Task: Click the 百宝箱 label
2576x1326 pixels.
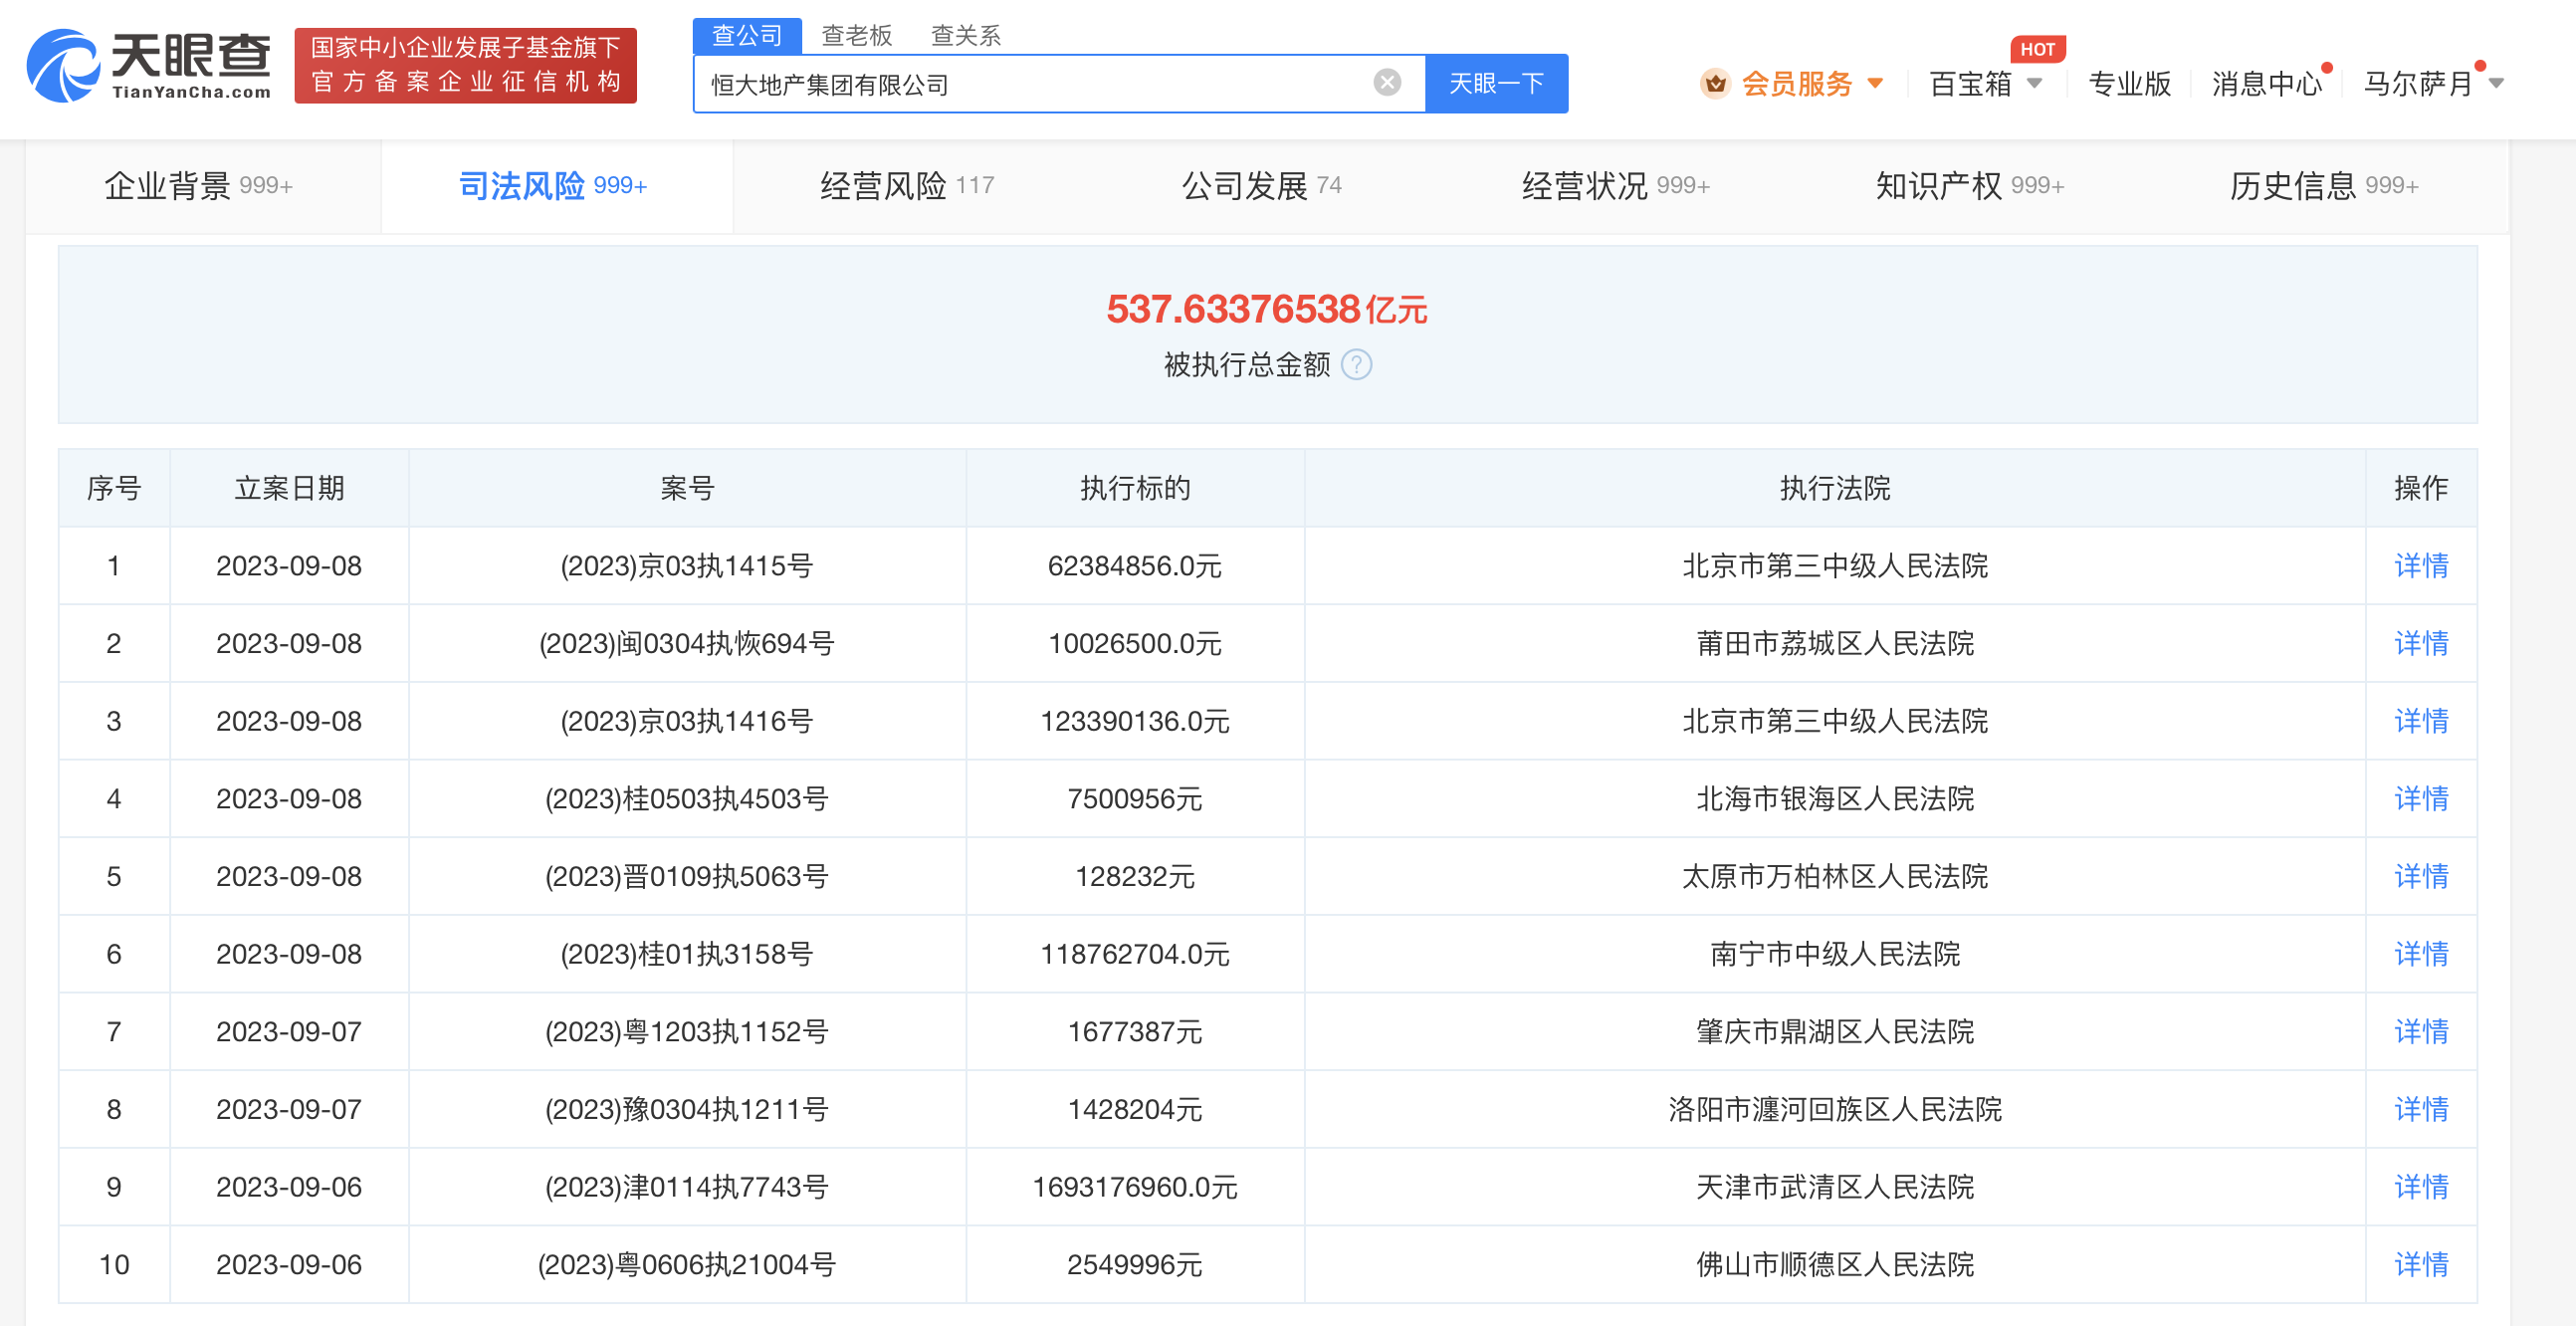Action: click(1970, 83)
